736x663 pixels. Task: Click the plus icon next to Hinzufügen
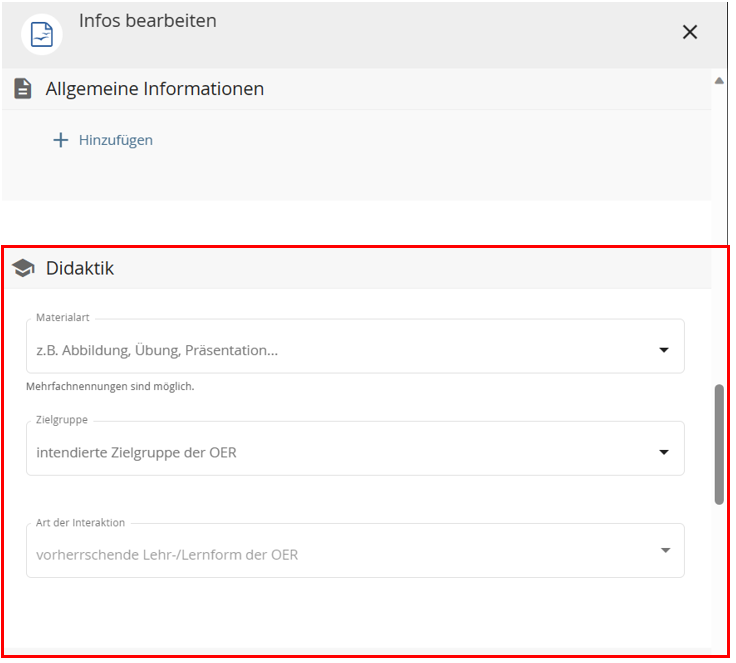(60, 140)
